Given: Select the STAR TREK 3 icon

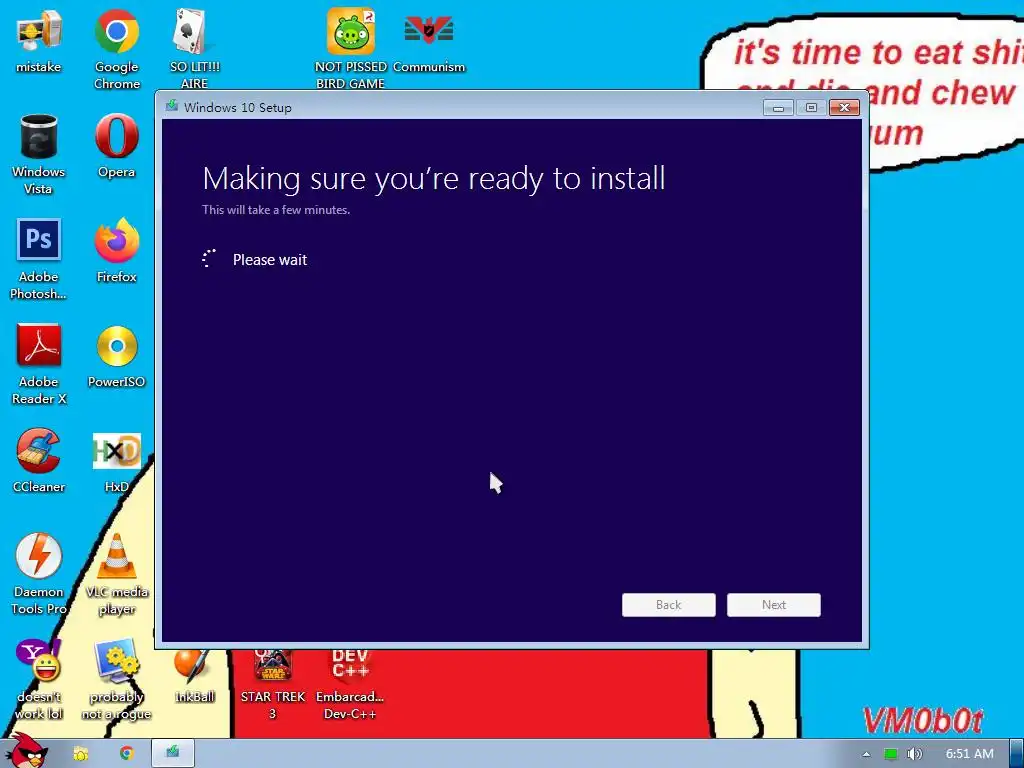Looking at the screenshot, I should coord(273,684).
